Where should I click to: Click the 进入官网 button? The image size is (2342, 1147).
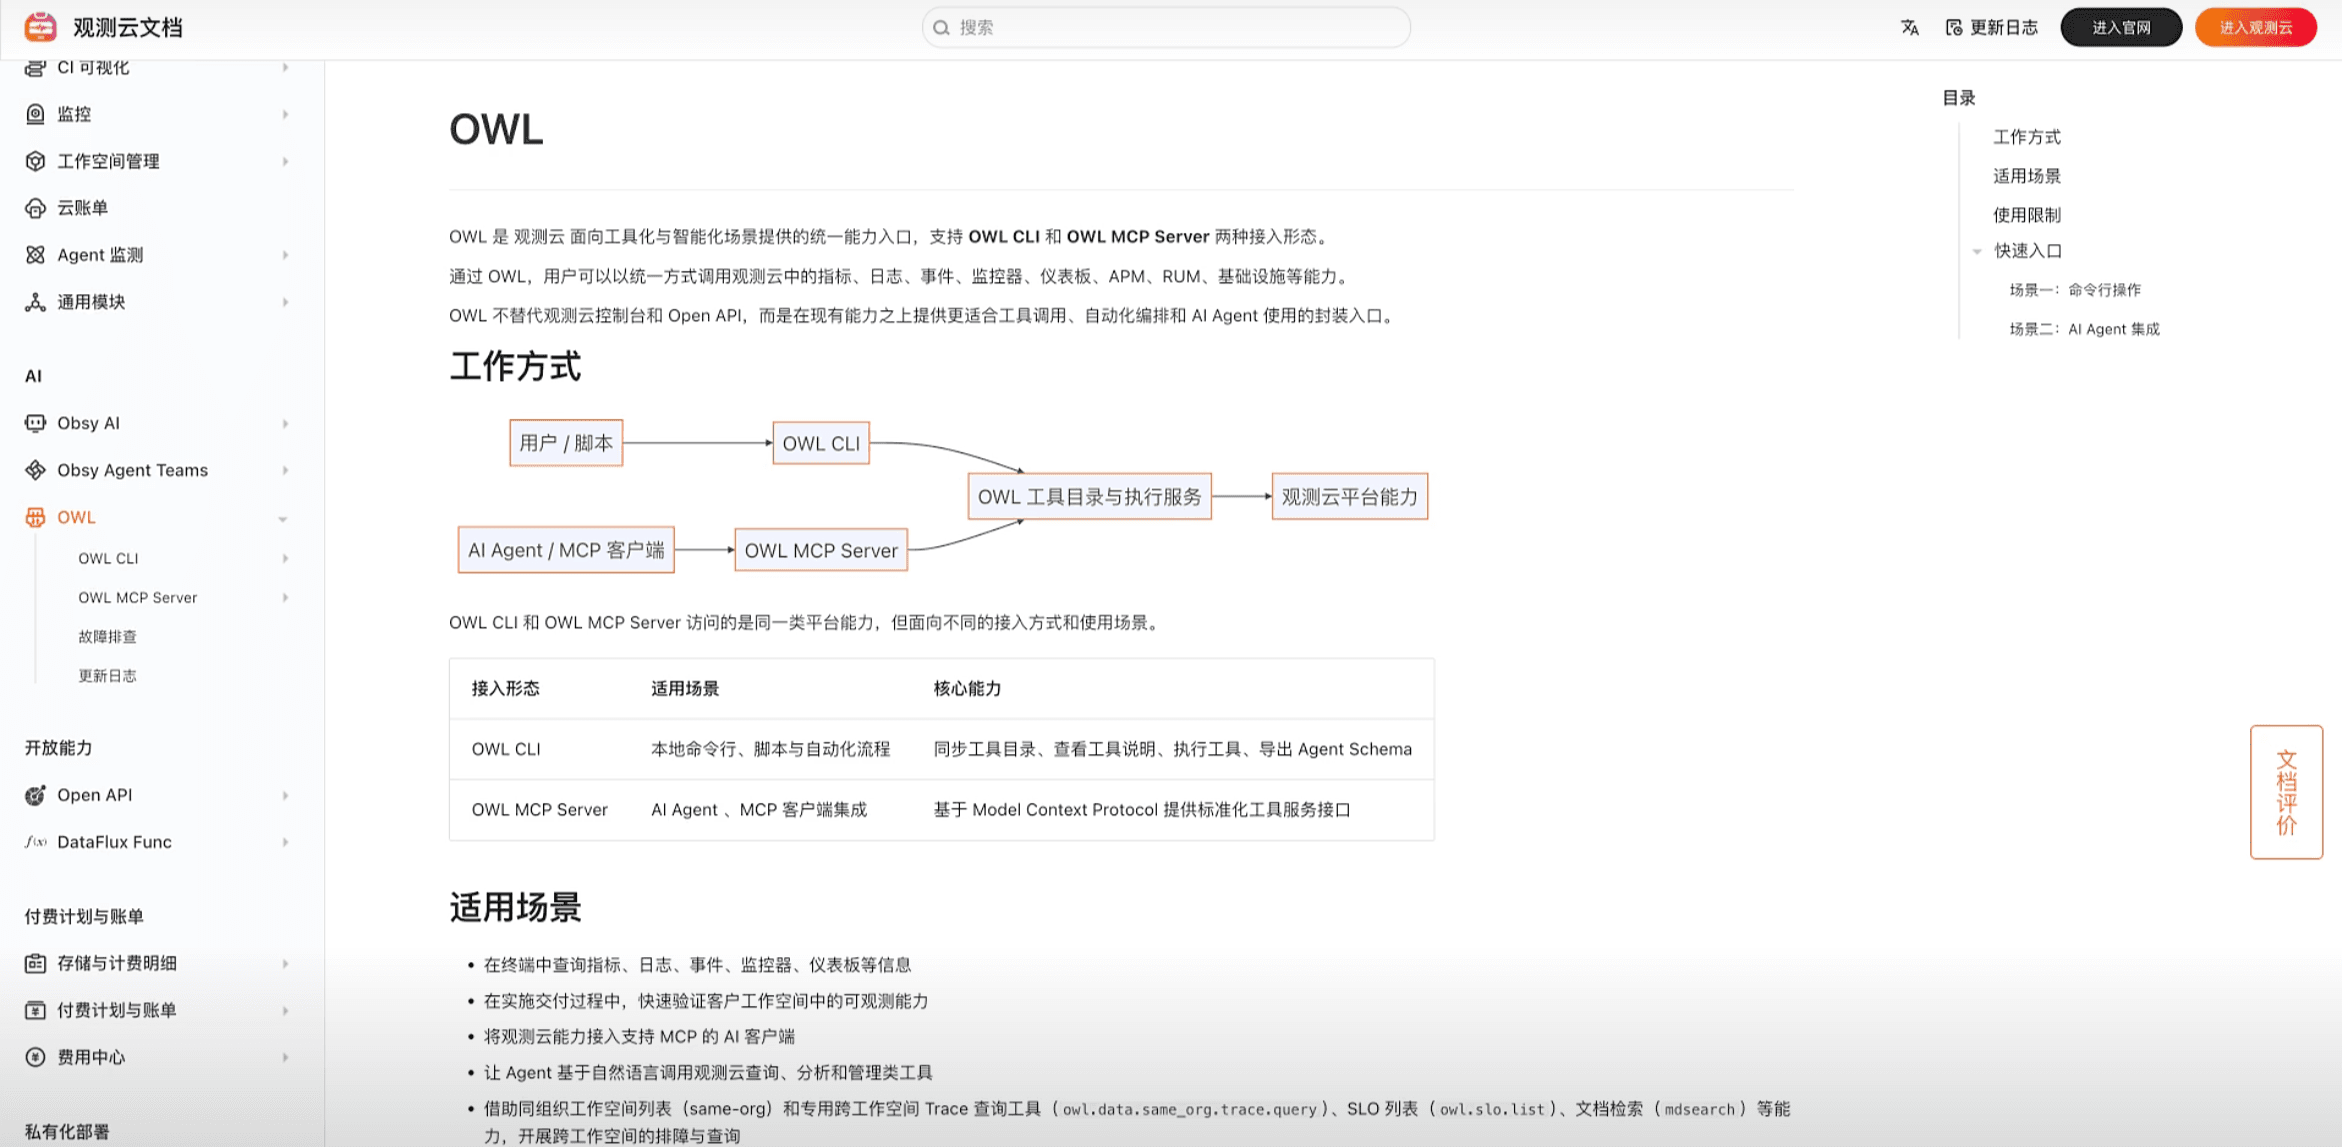tap(2121, 27)
